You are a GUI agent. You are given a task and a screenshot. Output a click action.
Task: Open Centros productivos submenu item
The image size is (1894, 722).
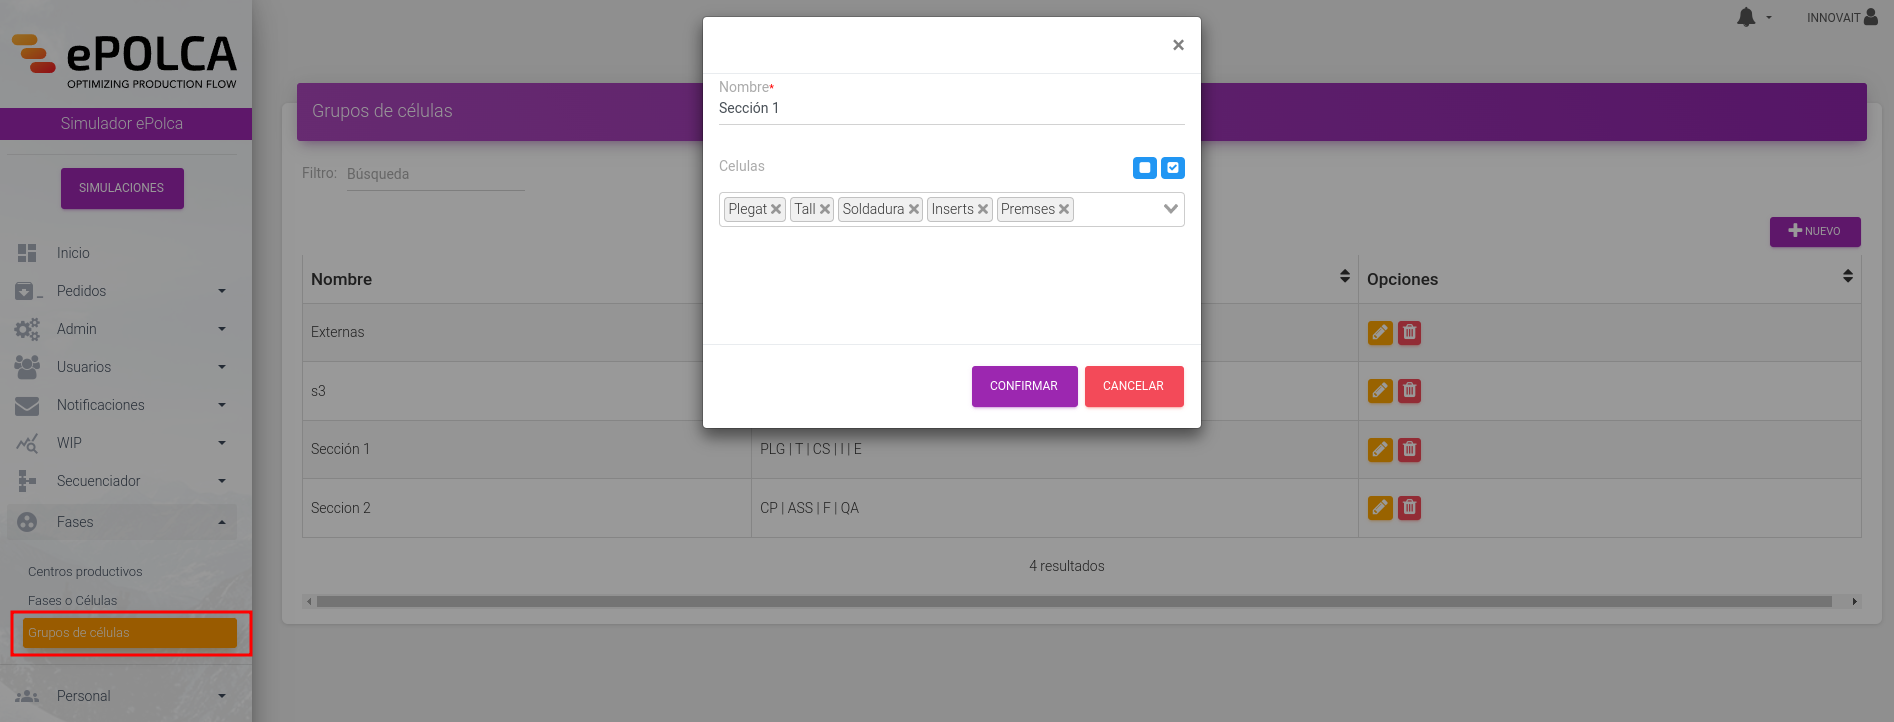point(85,572)
